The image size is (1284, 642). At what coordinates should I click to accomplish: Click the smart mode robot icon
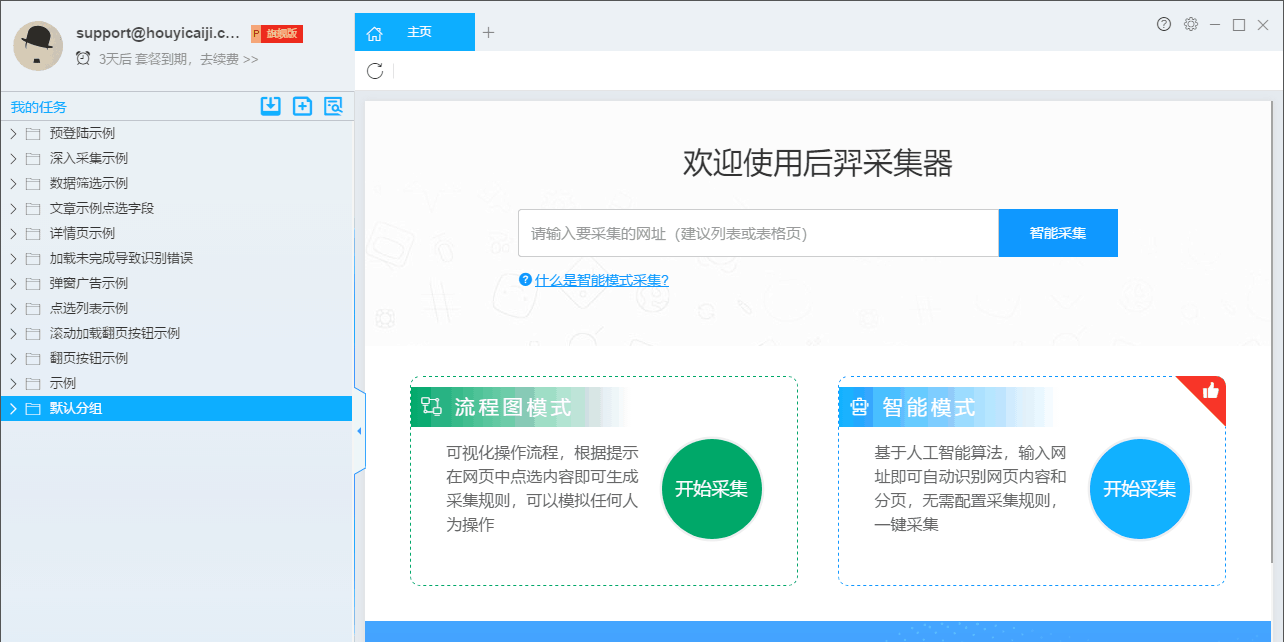point(859,406)
